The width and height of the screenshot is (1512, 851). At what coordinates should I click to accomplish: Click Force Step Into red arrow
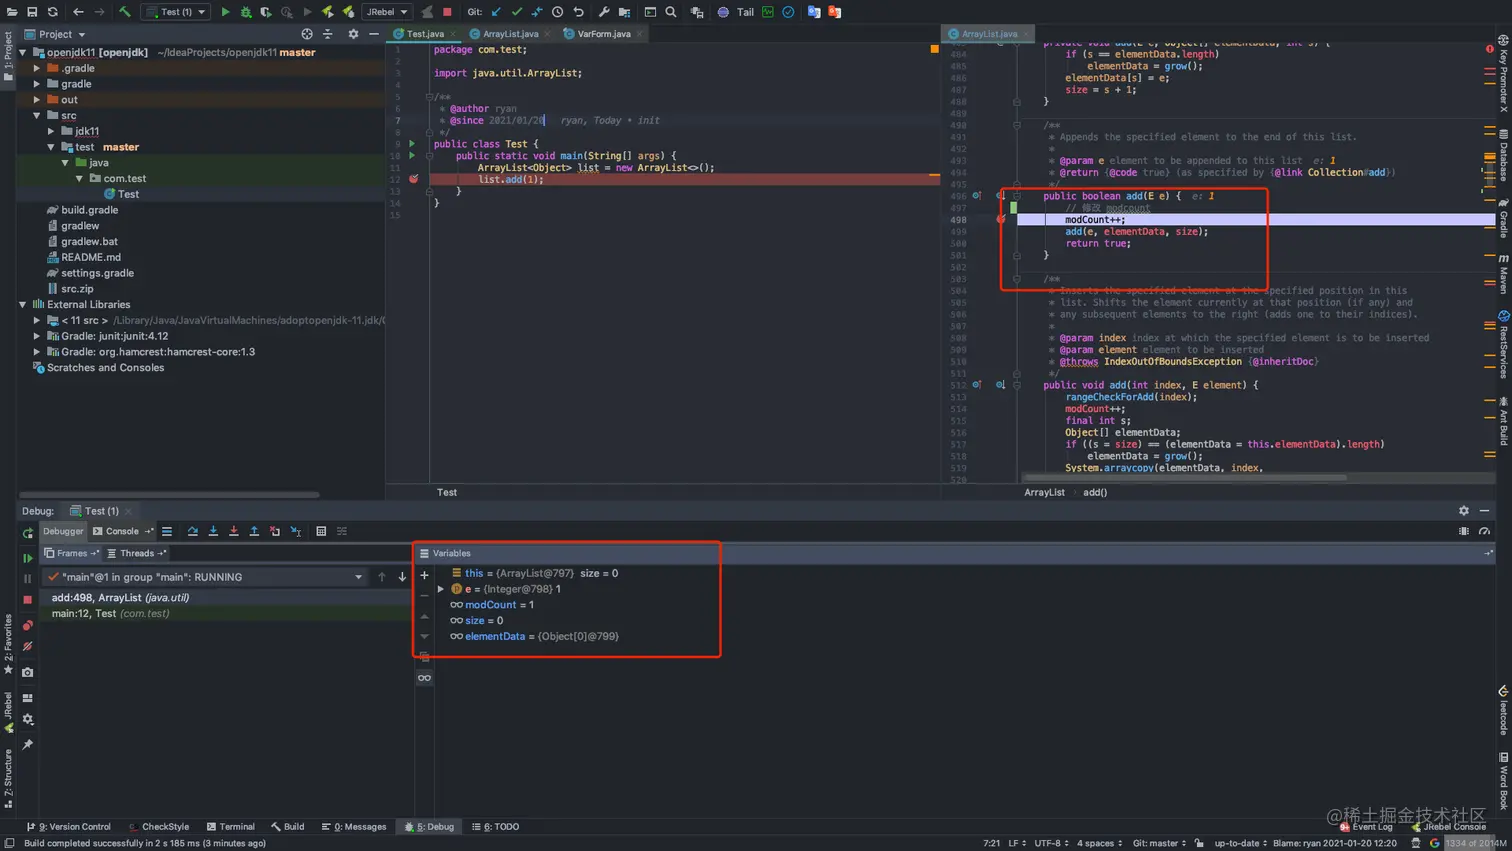coord(234,531)
